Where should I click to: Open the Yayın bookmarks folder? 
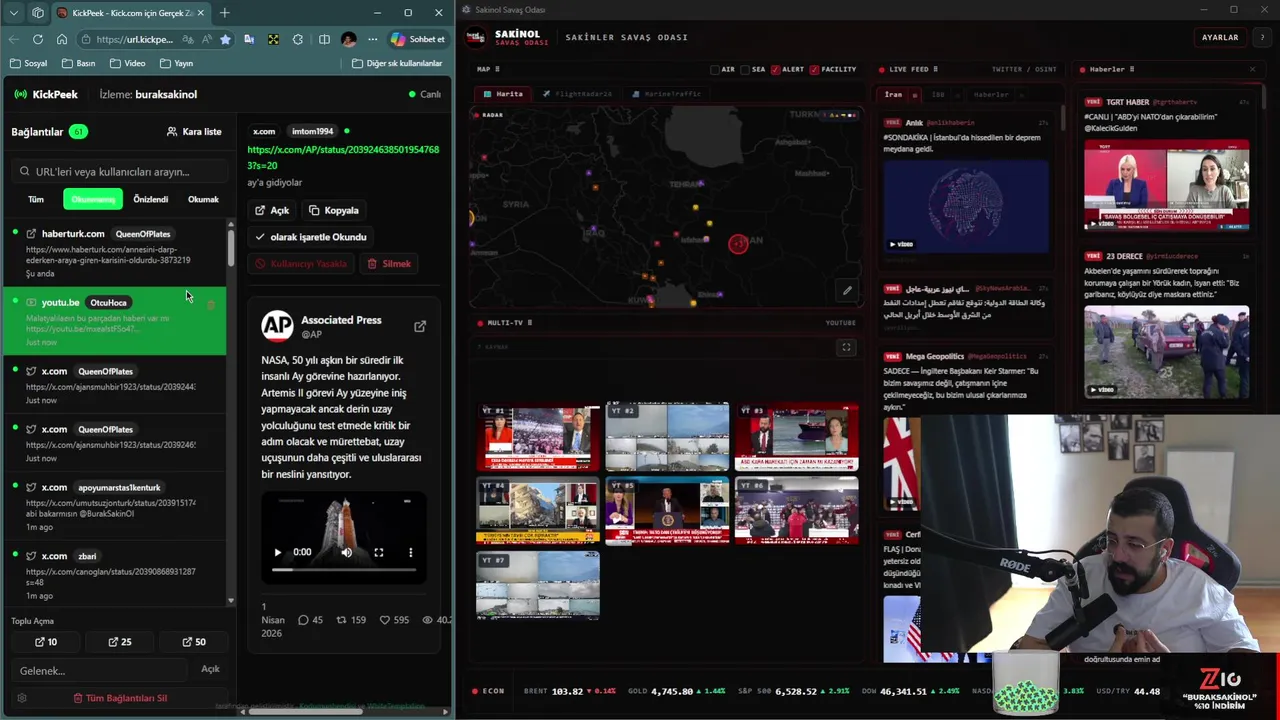pyautogui.click(x=176, y=63)
